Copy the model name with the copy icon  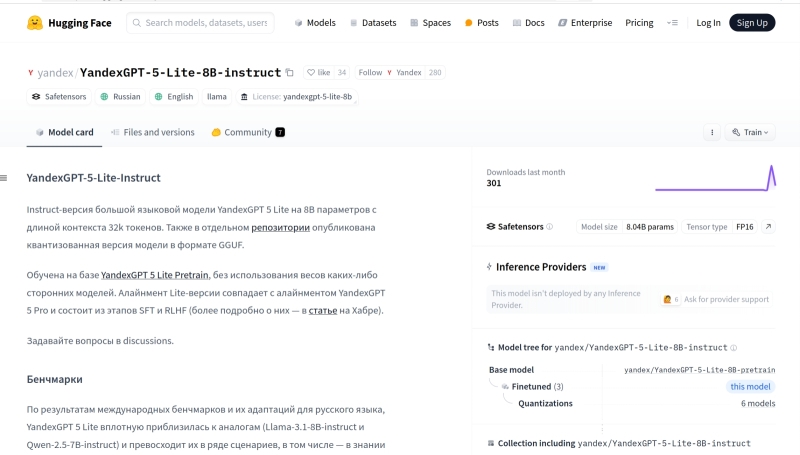(x=290, y=72)
